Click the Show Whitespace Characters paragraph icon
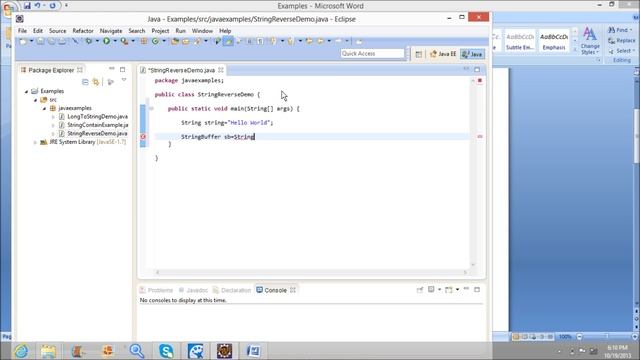640x360 pixels. [x=260, y=41]
